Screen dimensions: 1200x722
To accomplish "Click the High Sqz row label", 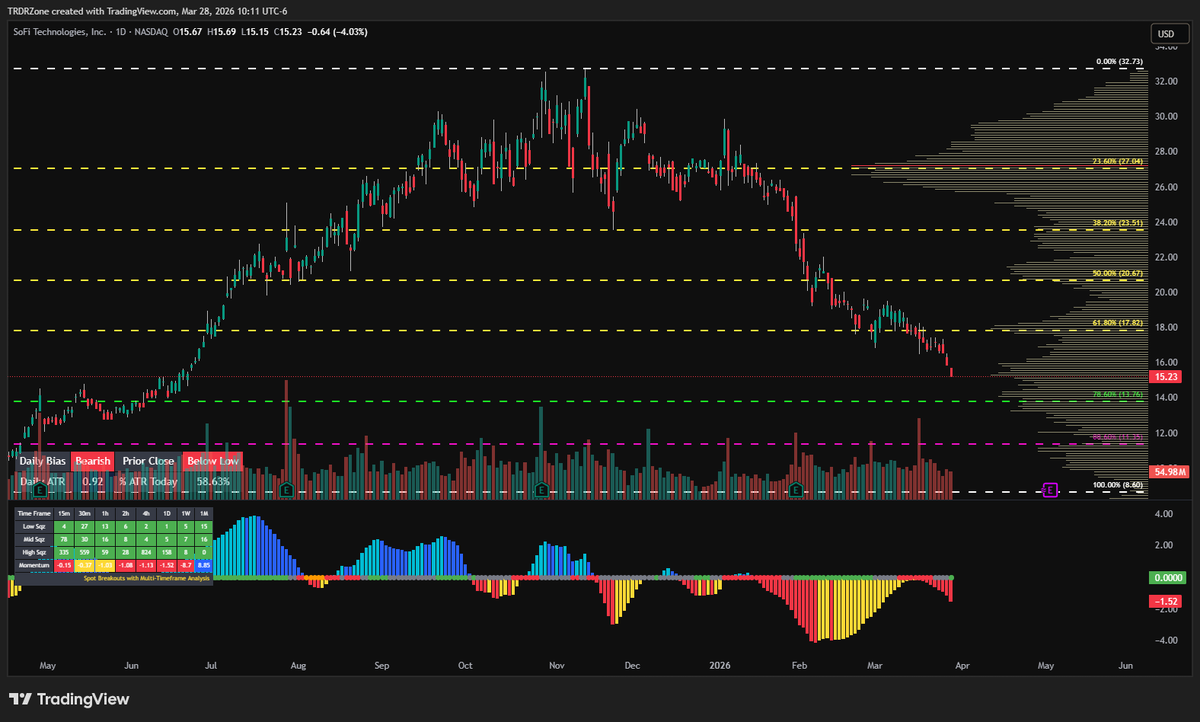I will pyautogui.click(x=34, y=553).
